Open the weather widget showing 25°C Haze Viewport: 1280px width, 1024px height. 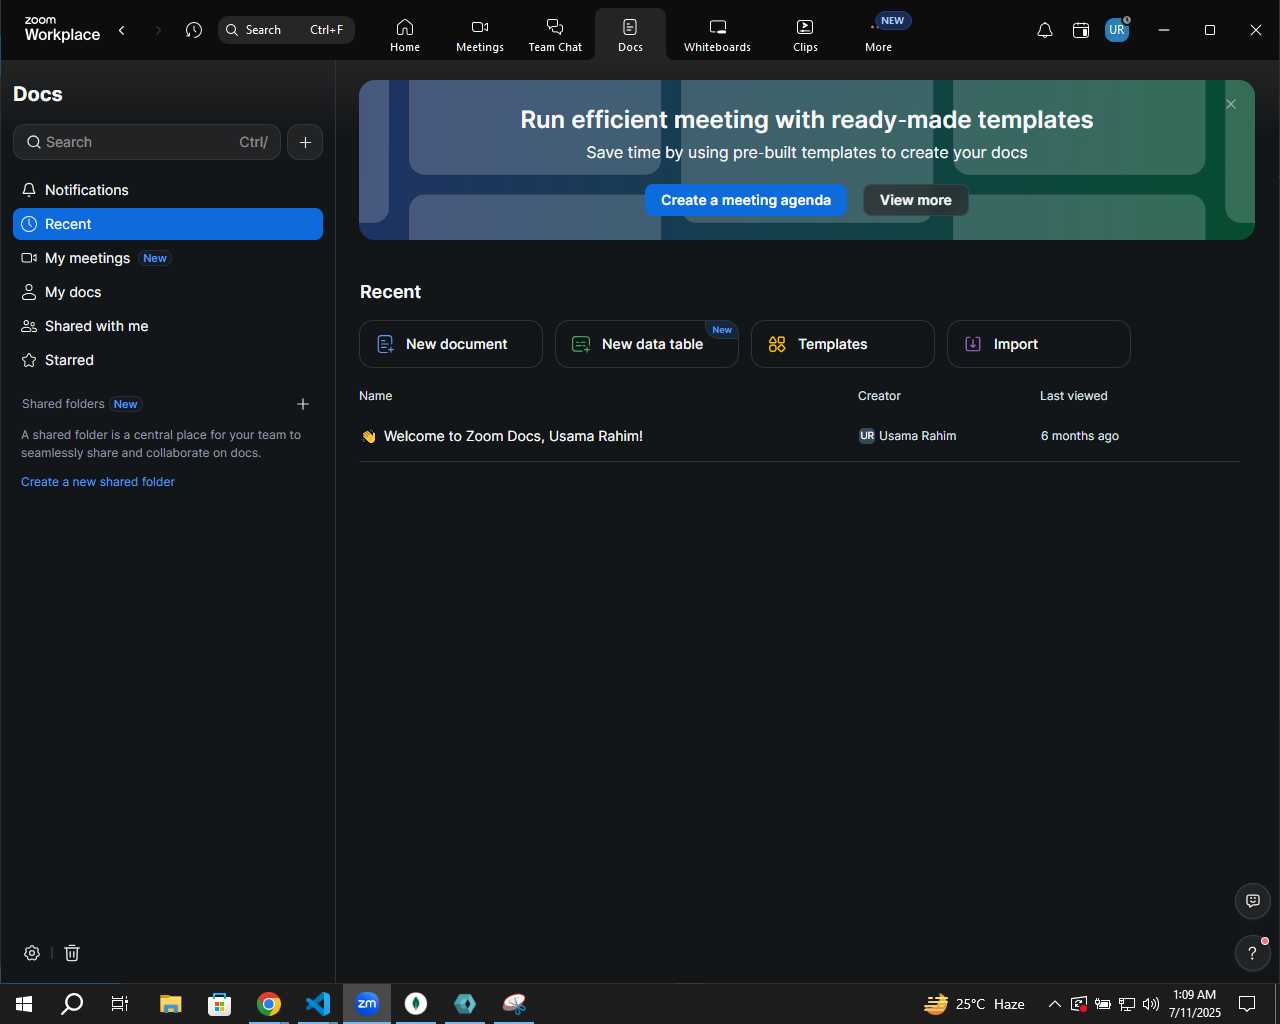click(x=975, y=1004)
